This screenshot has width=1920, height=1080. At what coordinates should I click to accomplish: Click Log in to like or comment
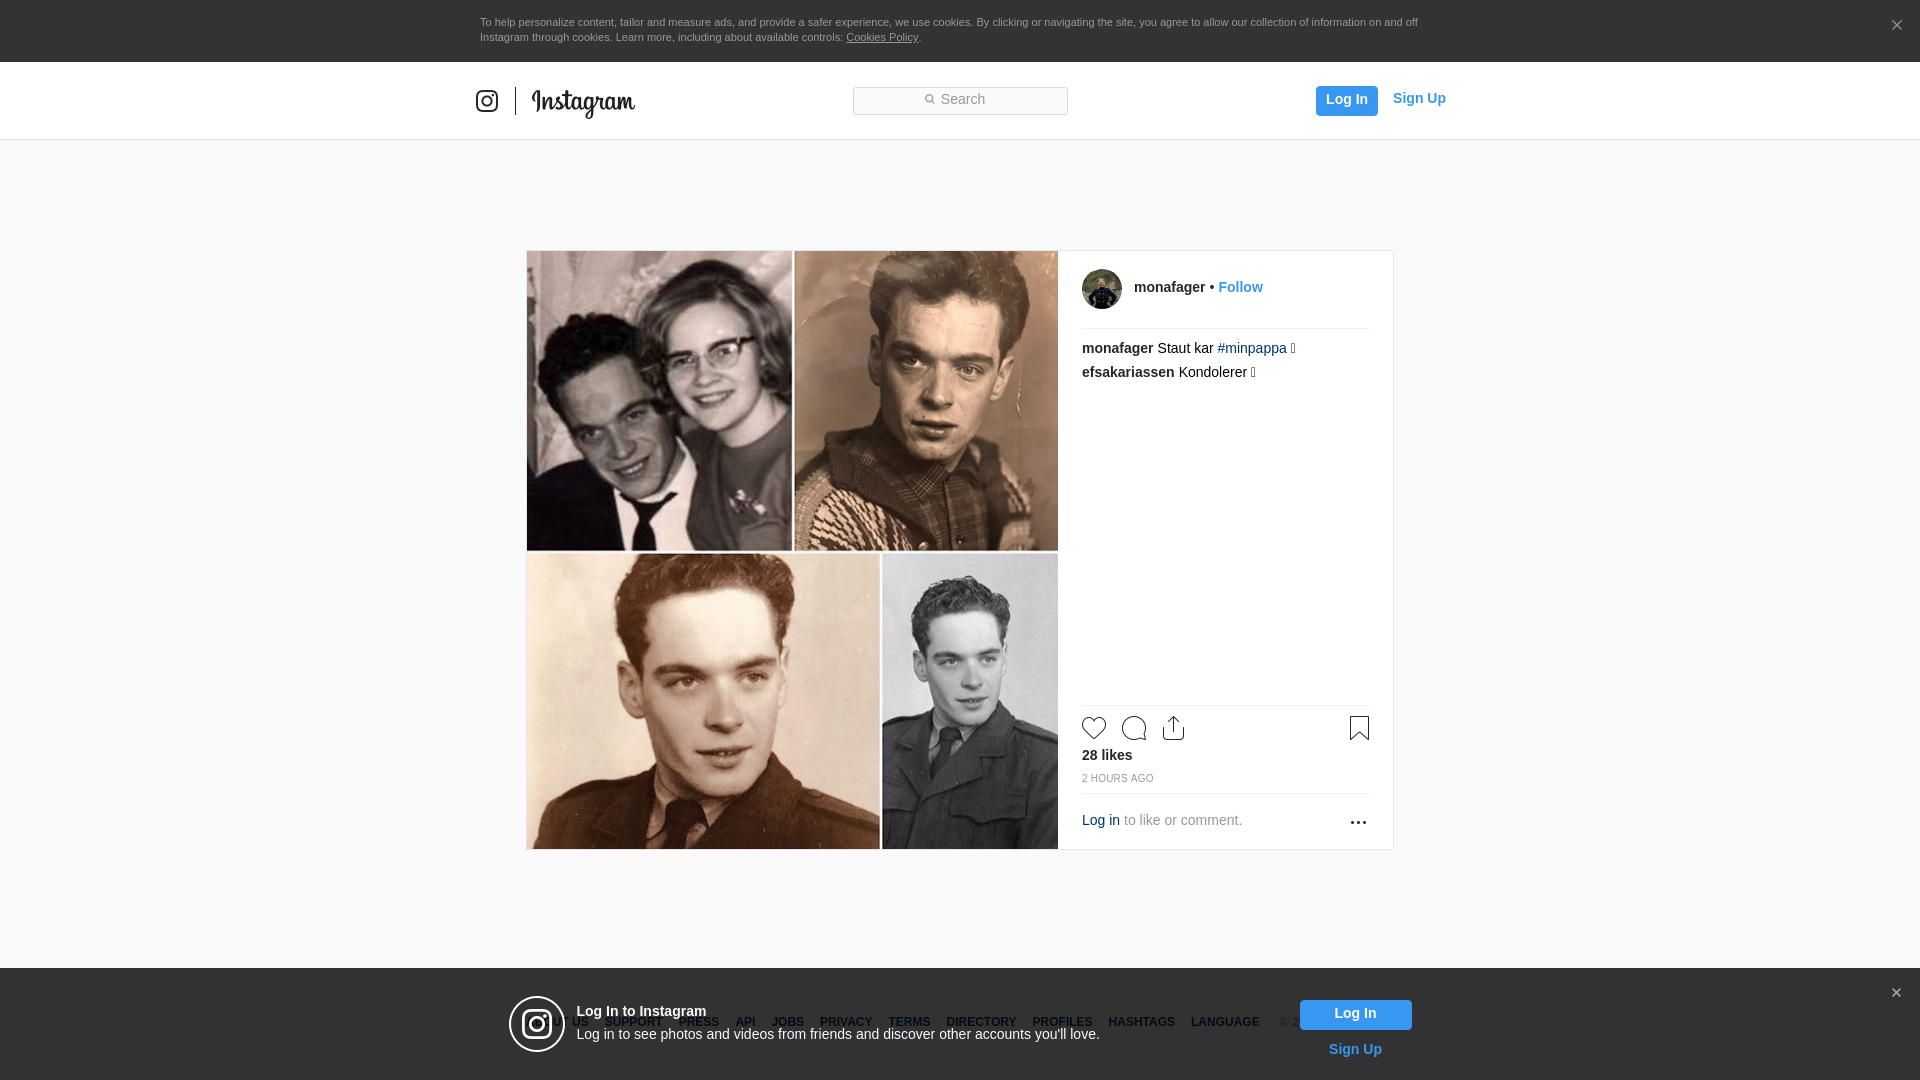[x=1101, y=820]
